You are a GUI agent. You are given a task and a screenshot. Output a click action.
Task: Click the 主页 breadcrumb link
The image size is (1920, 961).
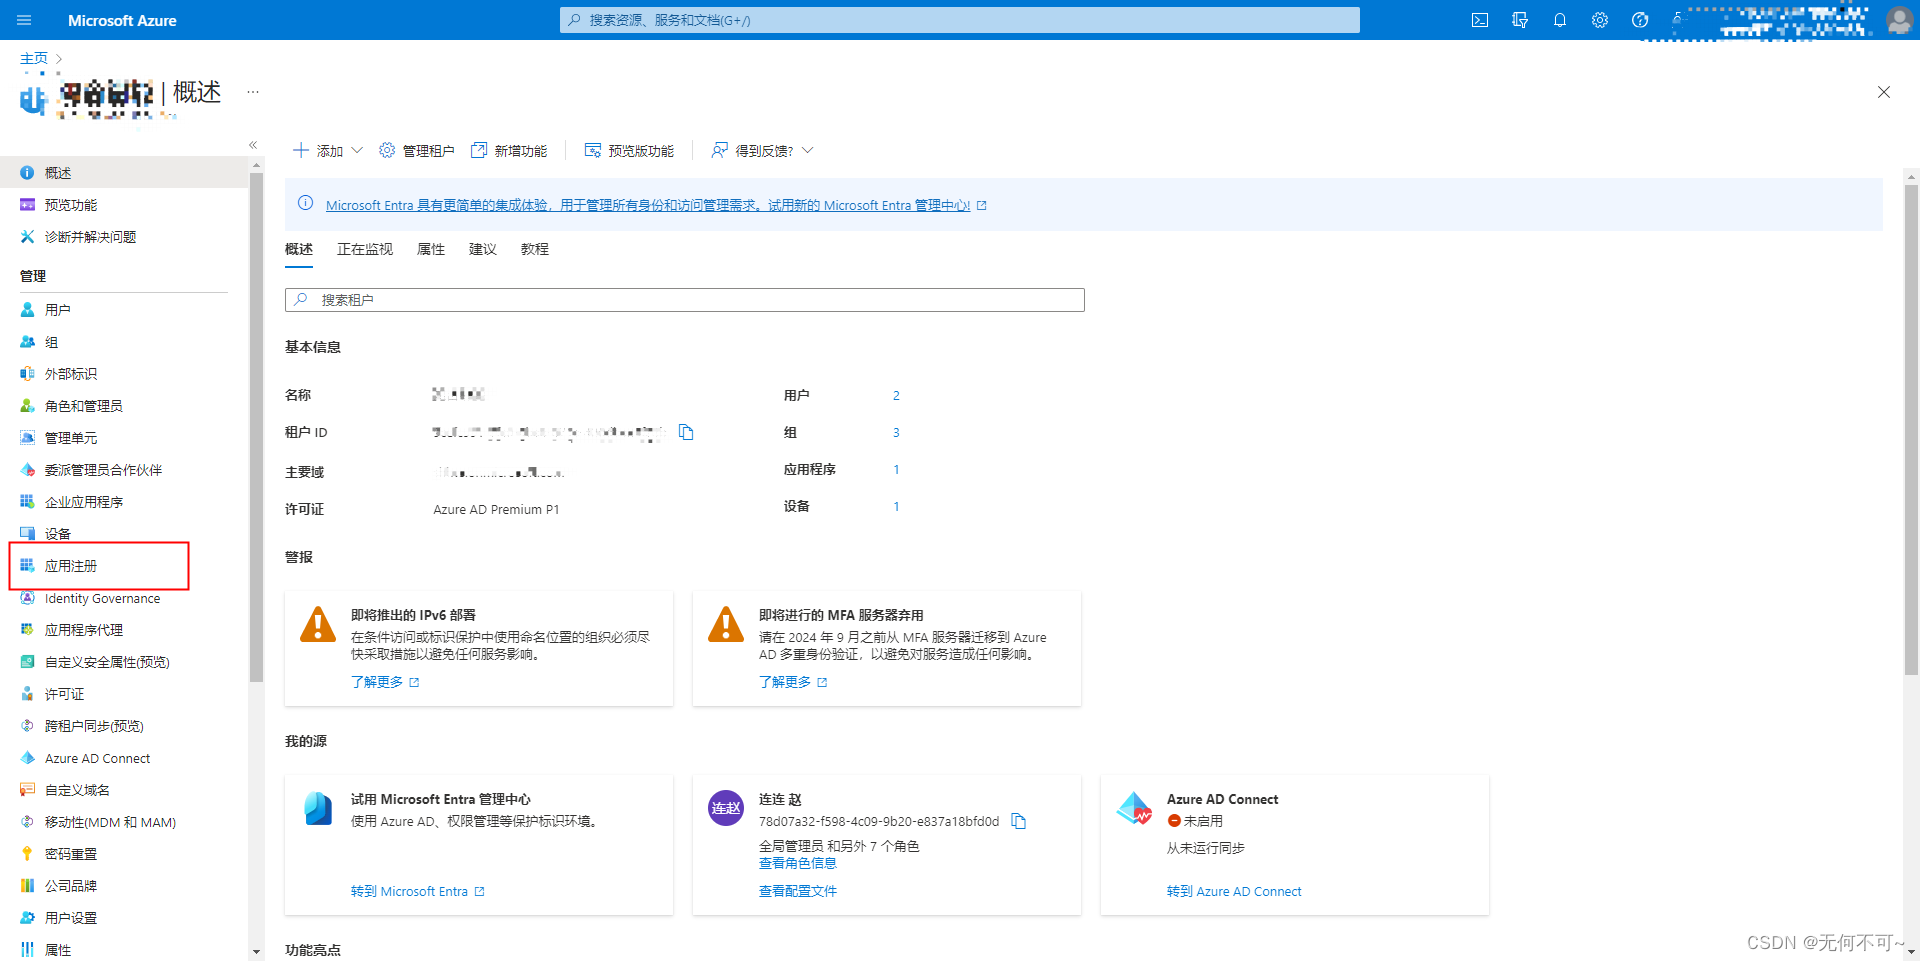34,58
